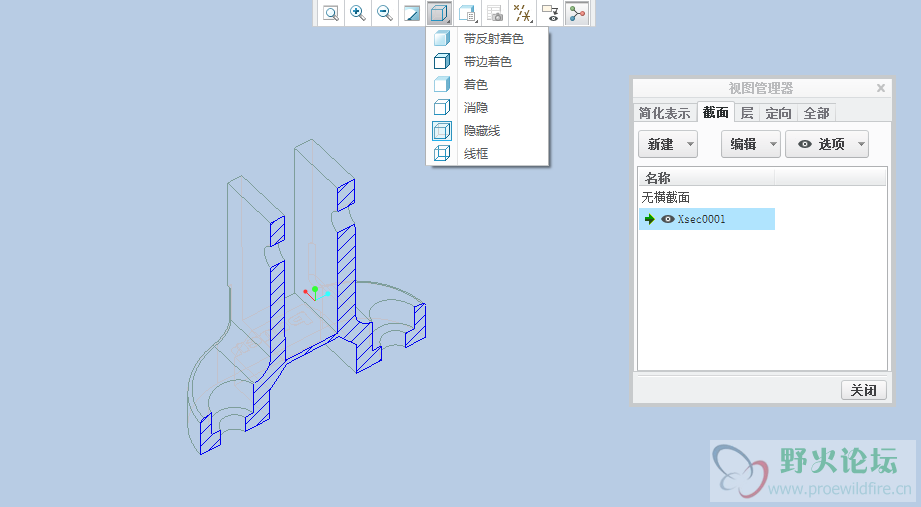921x507 pixels.
Task: Open the 选项 dropdown button
Action: point(827,144)
